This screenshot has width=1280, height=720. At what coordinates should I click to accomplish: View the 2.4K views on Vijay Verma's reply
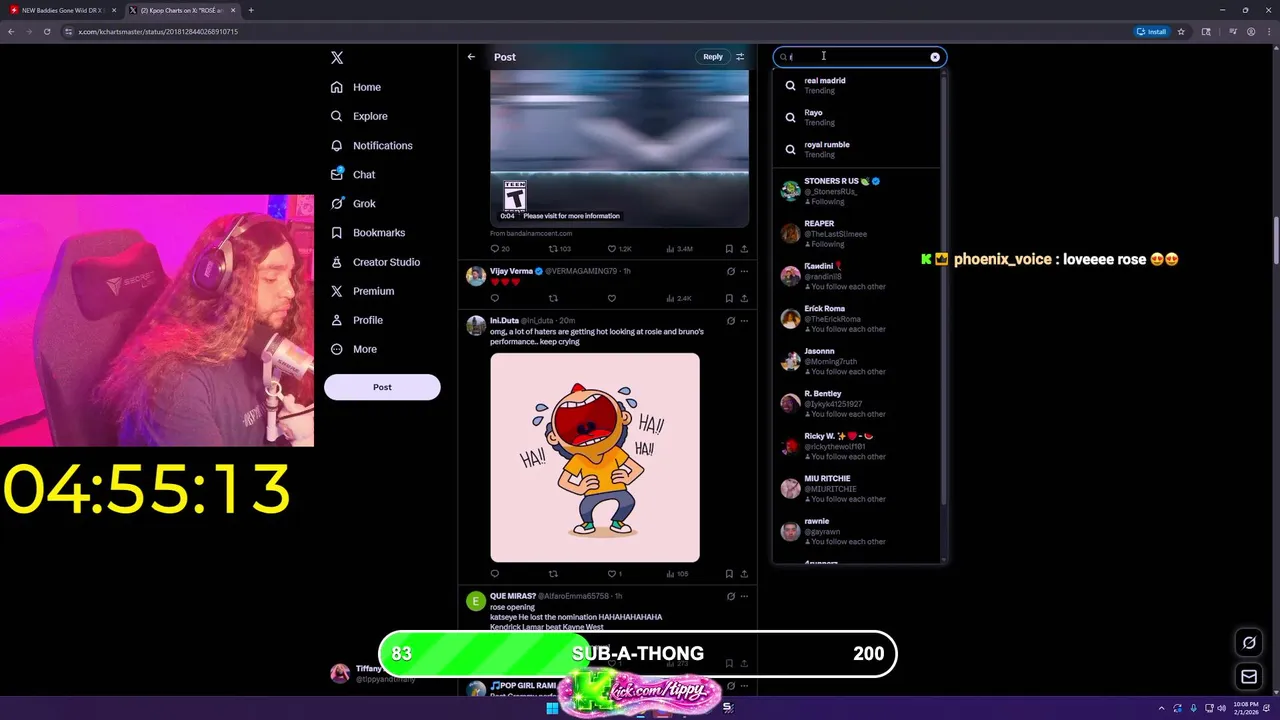pos(679,298)
